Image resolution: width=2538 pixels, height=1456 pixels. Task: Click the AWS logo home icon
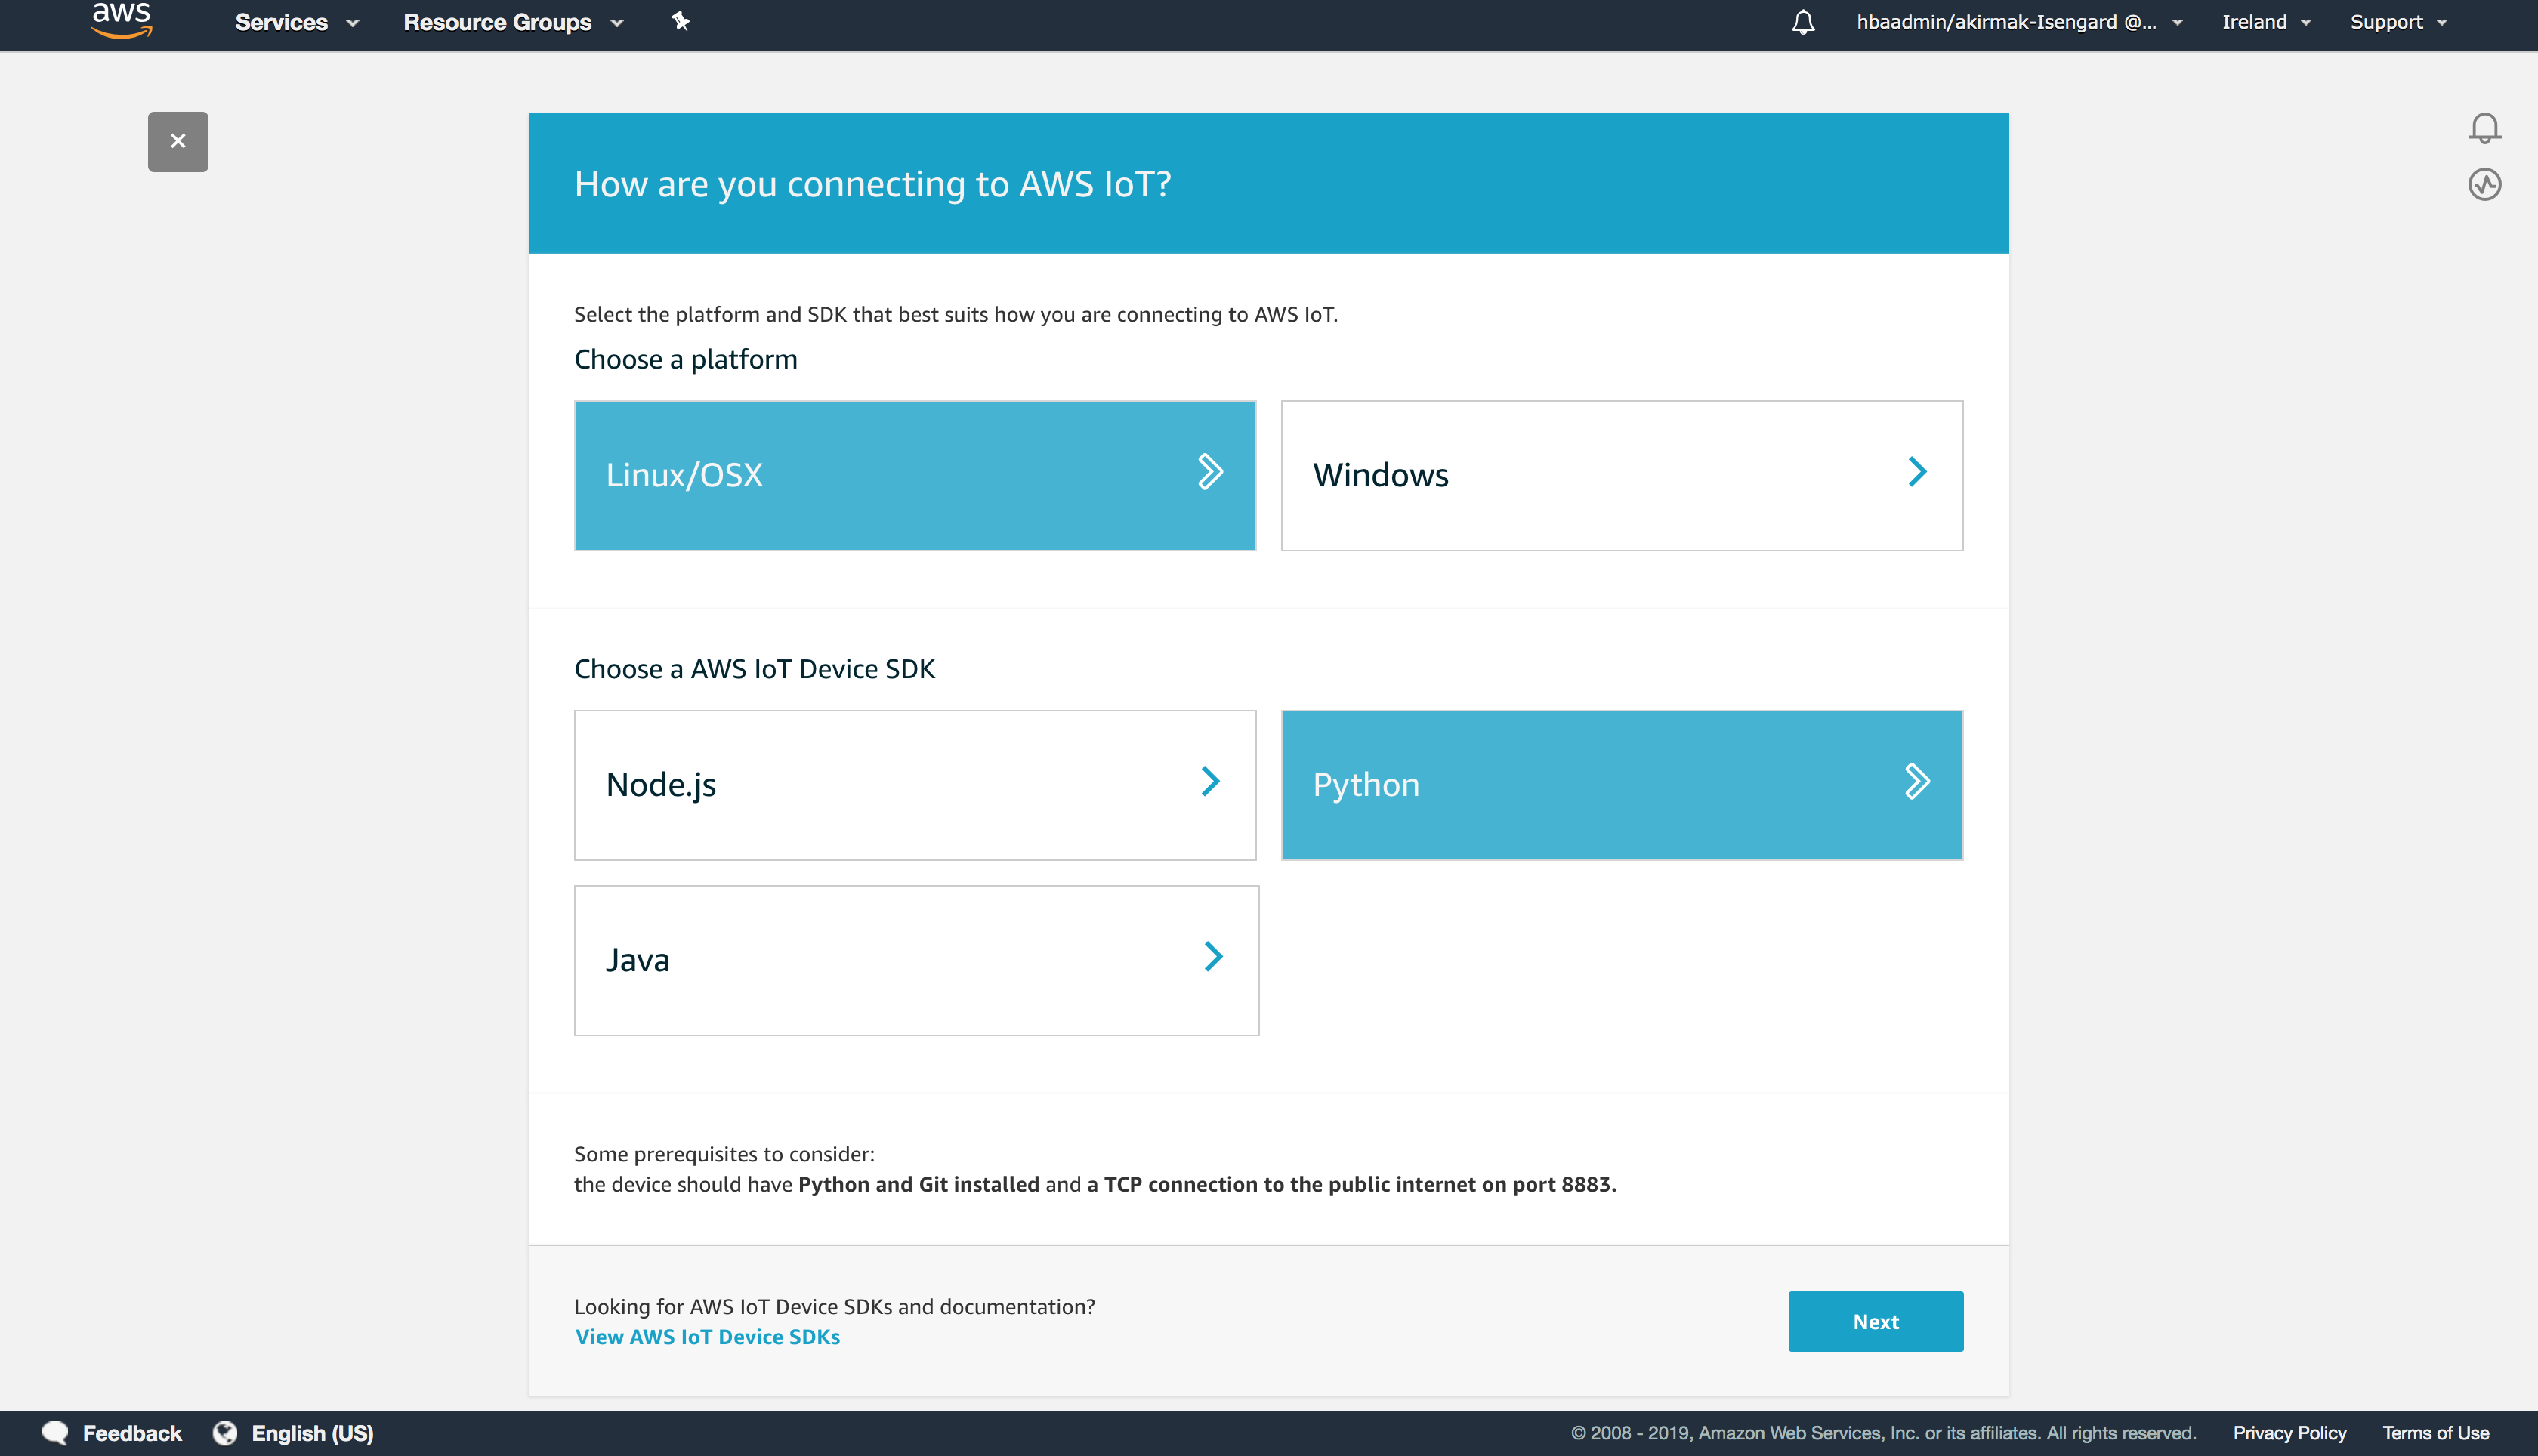(122, 20)
